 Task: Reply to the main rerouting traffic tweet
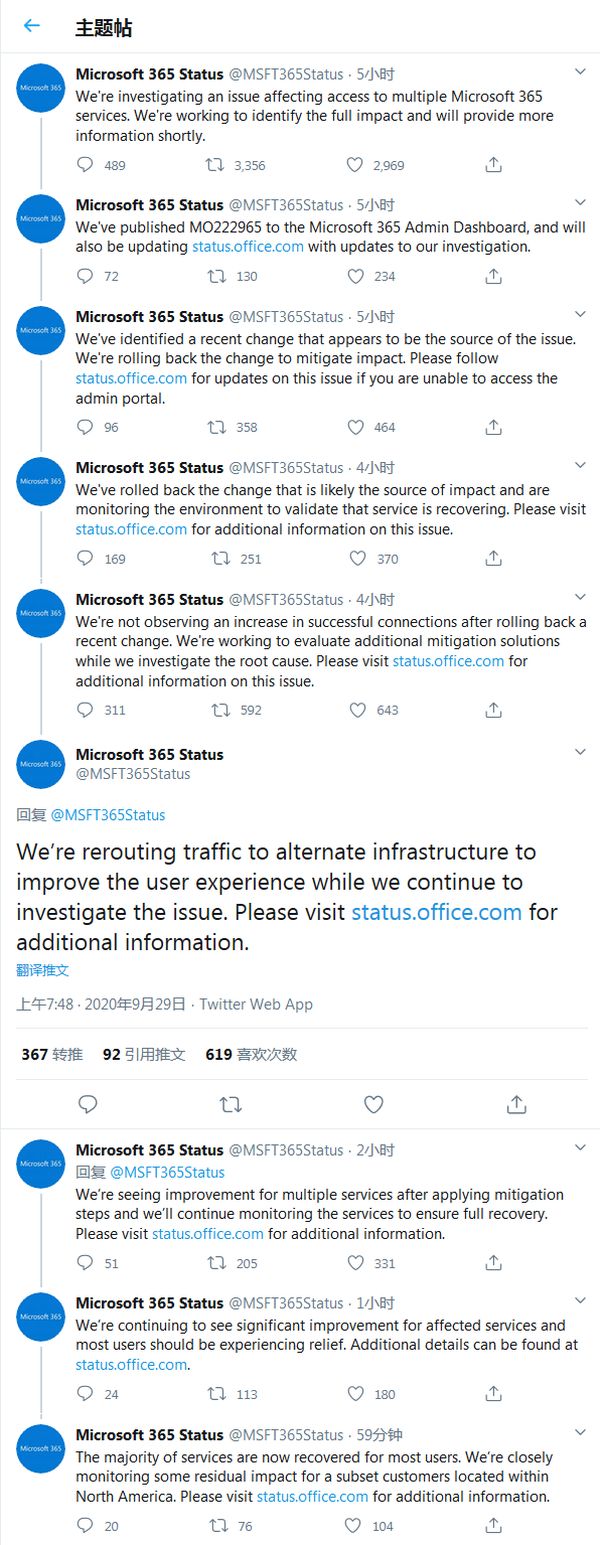(88, 1104)
